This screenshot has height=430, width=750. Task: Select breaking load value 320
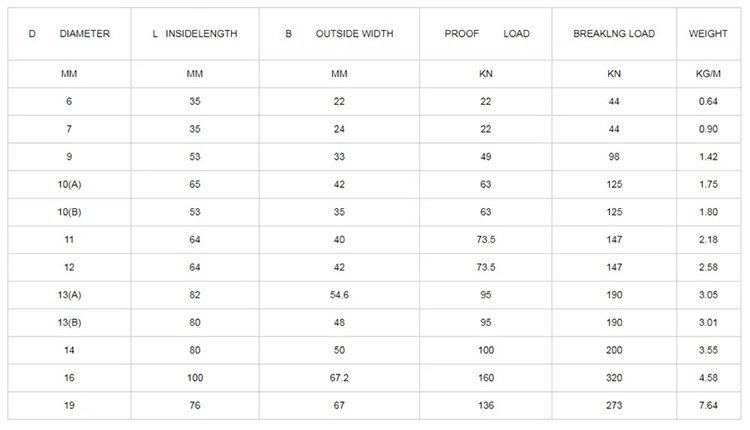[x=614, y=378]
